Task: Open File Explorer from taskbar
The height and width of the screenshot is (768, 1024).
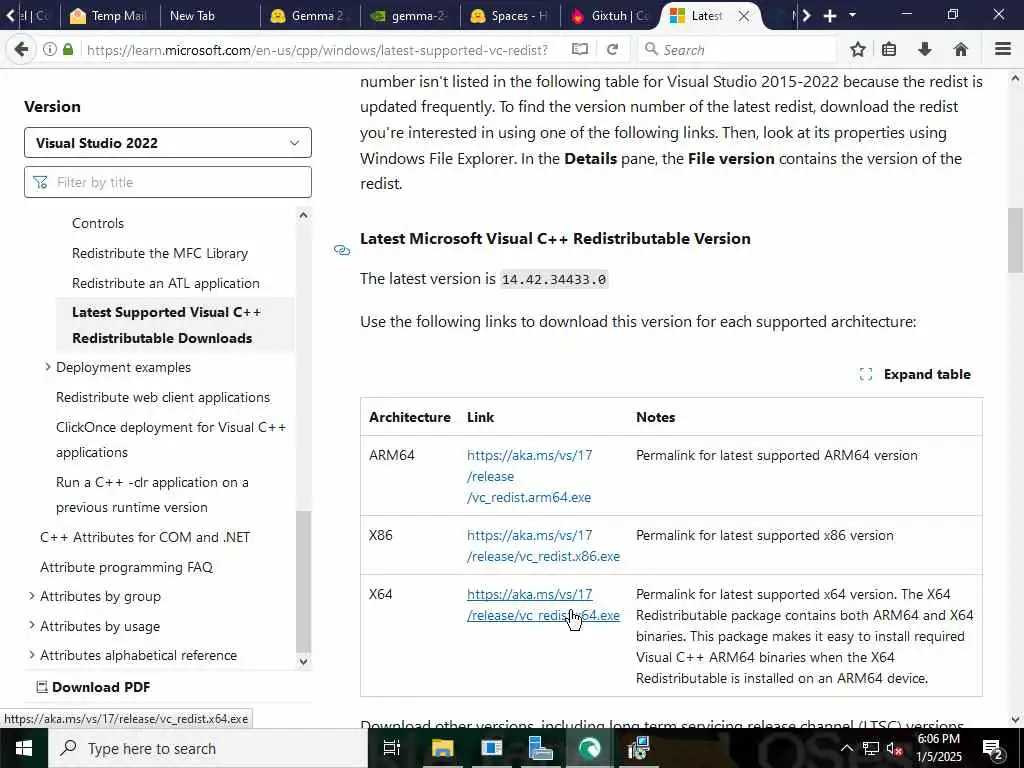Action: (442, 748)
